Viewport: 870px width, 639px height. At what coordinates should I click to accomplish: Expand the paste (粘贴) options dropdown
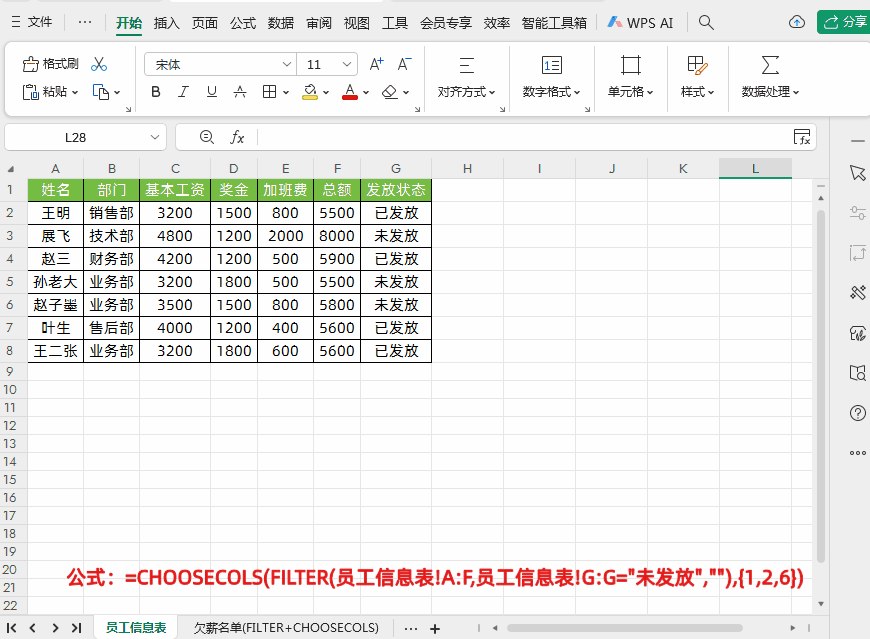click(x=75, y=93)
